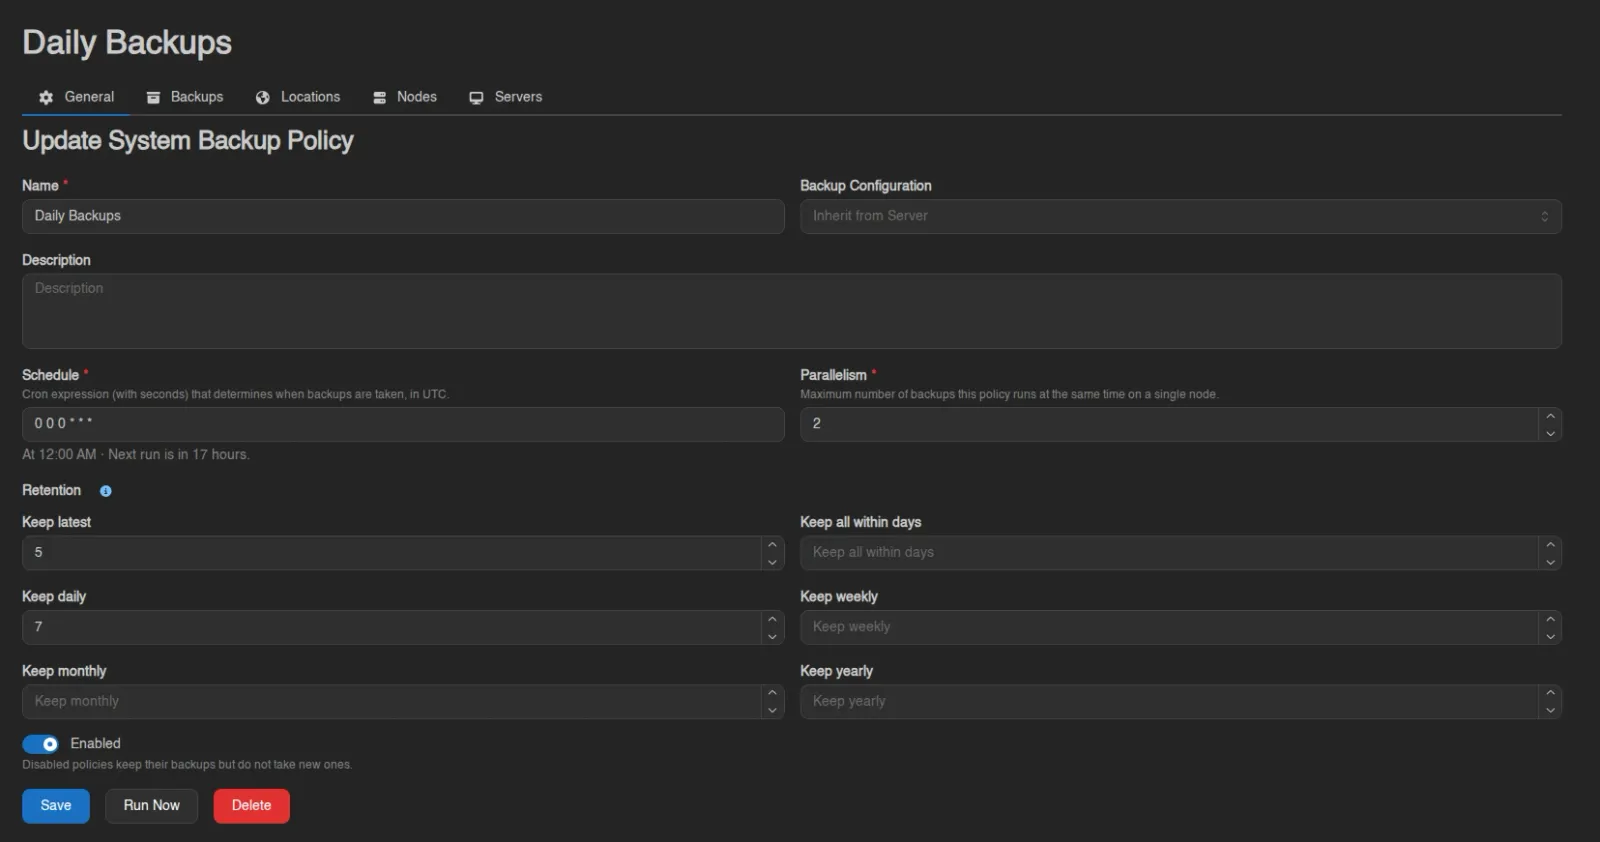Click the "Next run is in 17 hours" text

179,454
